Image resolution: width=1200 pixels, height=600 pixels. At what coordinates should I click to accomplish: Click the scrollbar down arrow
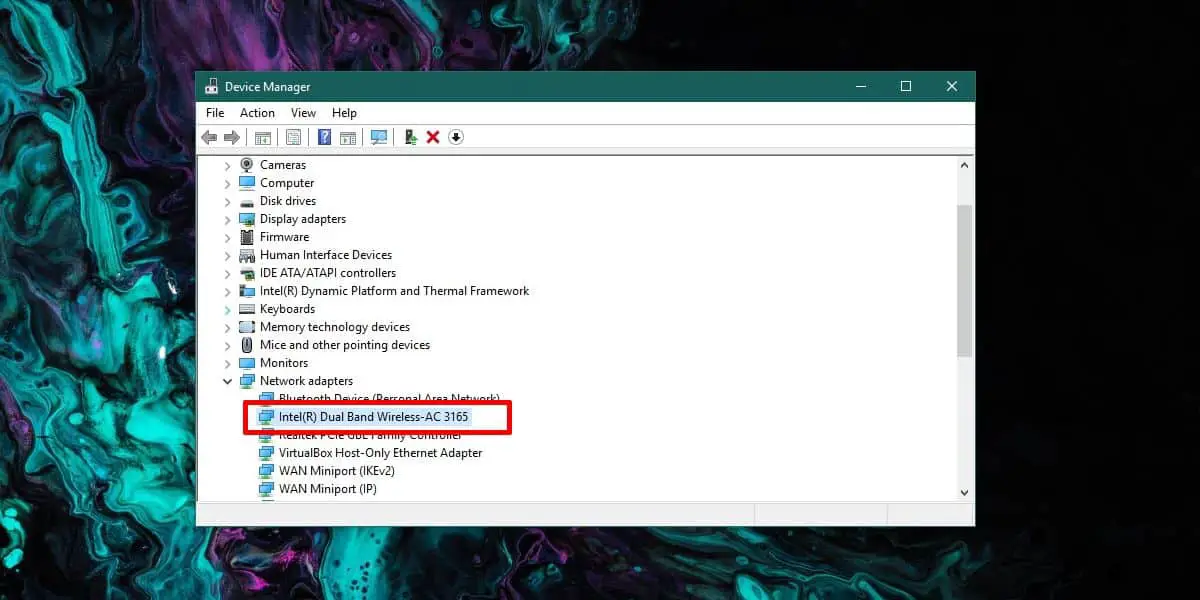click(x=964, y=492)
